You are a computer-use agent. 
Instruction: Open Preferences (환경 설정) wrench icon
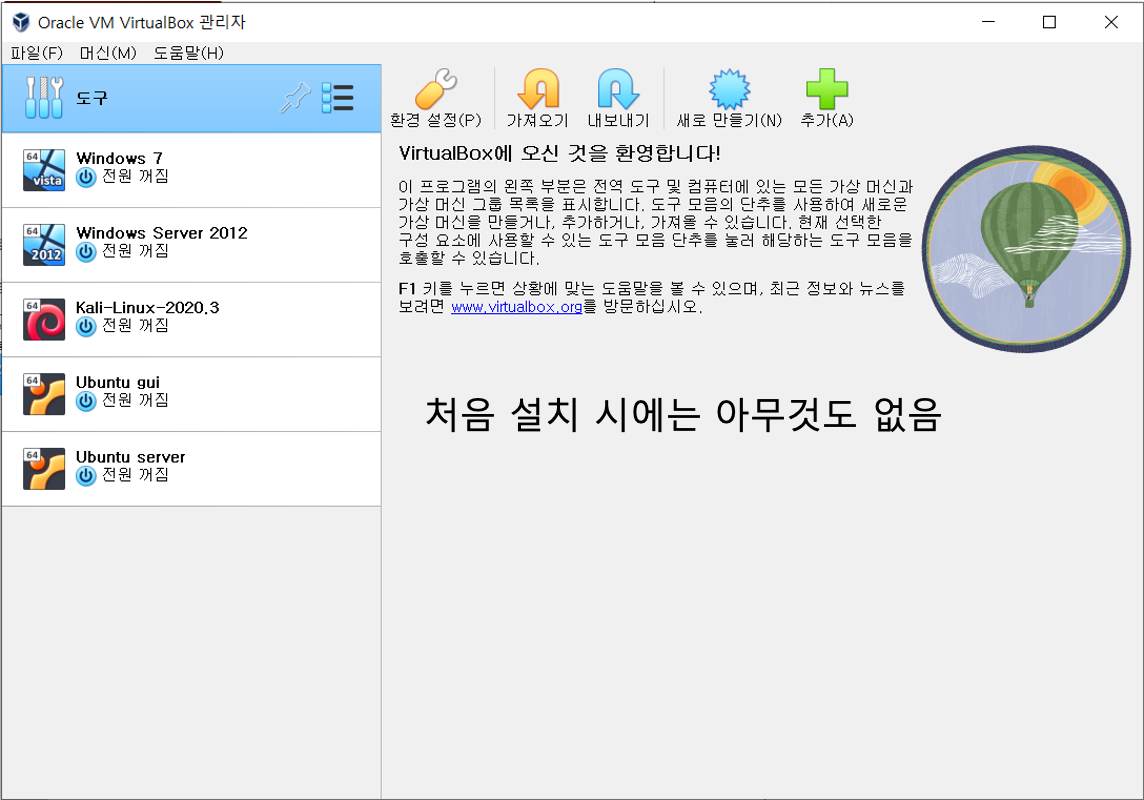coord(436,89)
